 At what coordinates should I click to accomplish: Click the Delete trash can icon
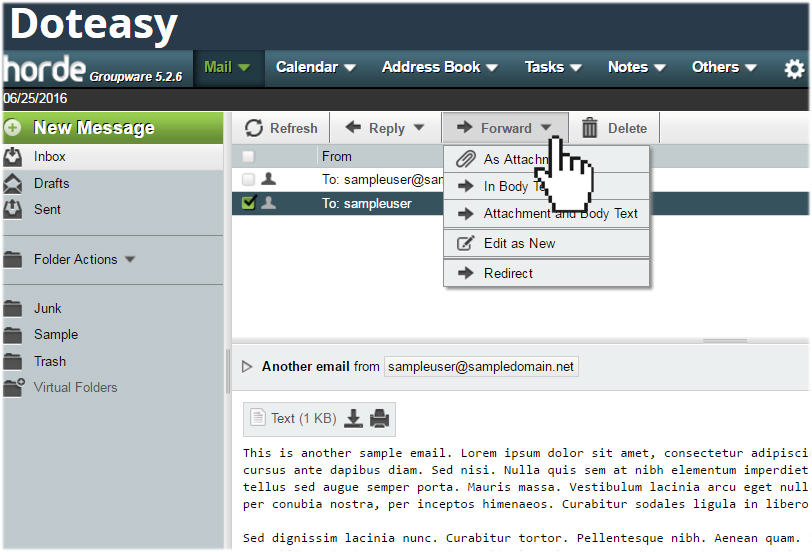click(x=589, y=127)
